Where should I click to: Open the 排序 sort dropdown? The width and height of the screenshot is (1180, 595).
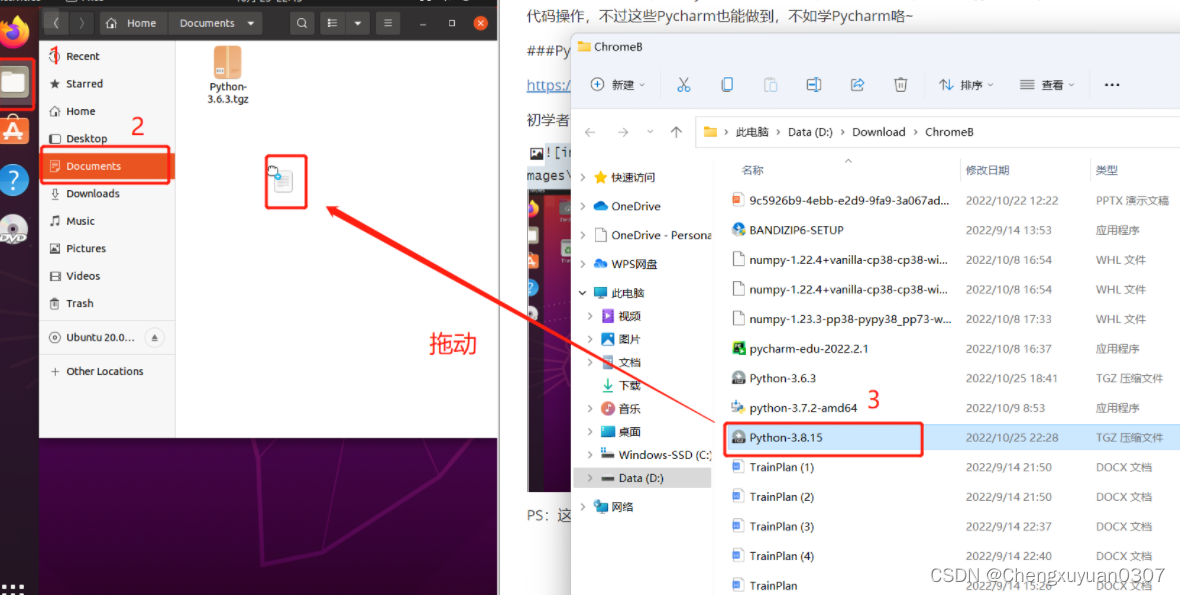point(966,85)
